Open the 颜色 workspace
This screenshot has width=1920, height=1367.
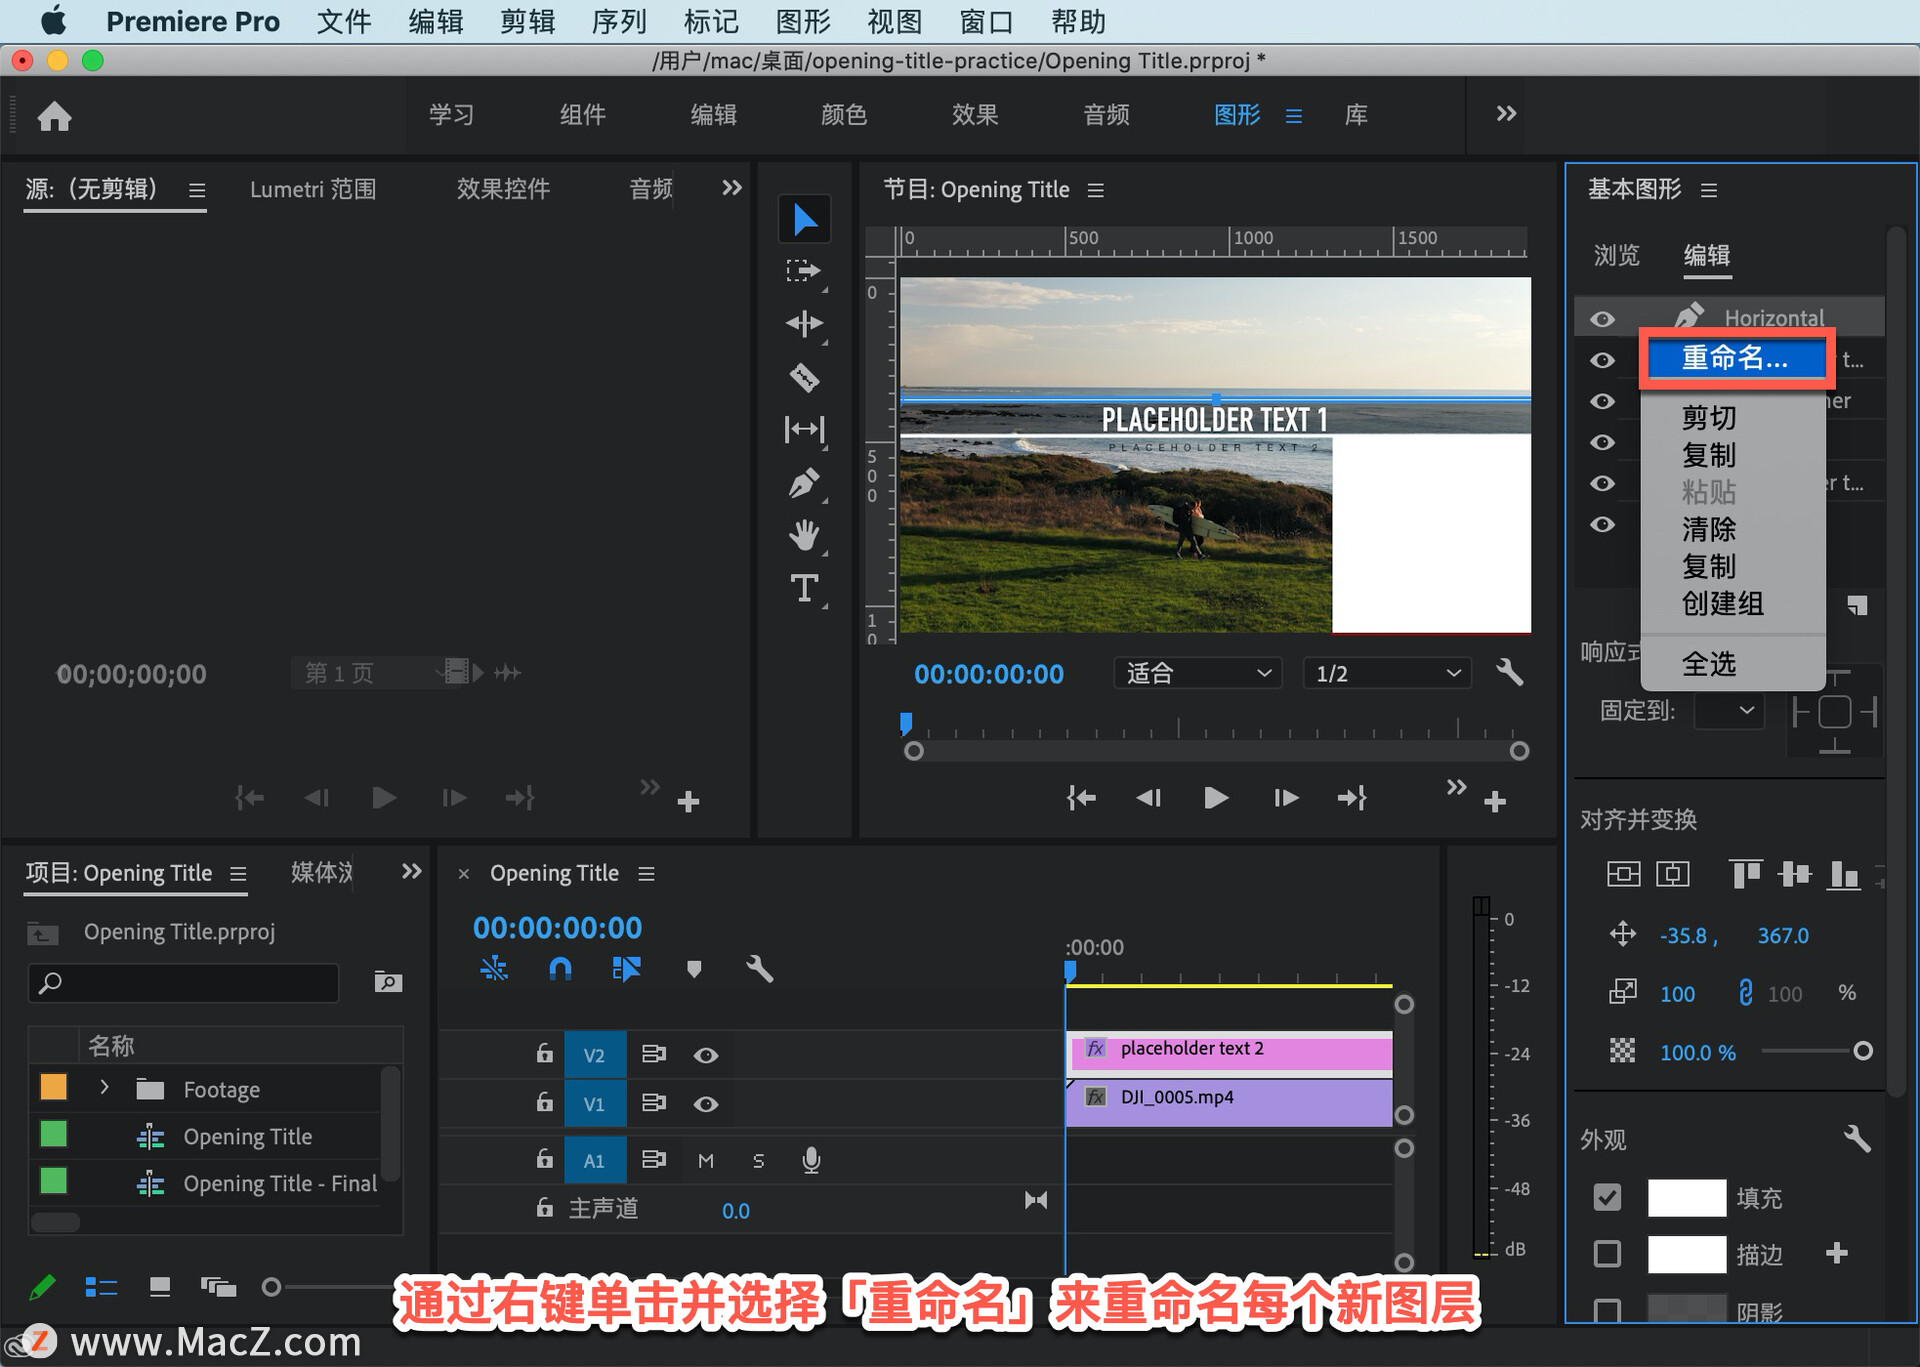844,115
